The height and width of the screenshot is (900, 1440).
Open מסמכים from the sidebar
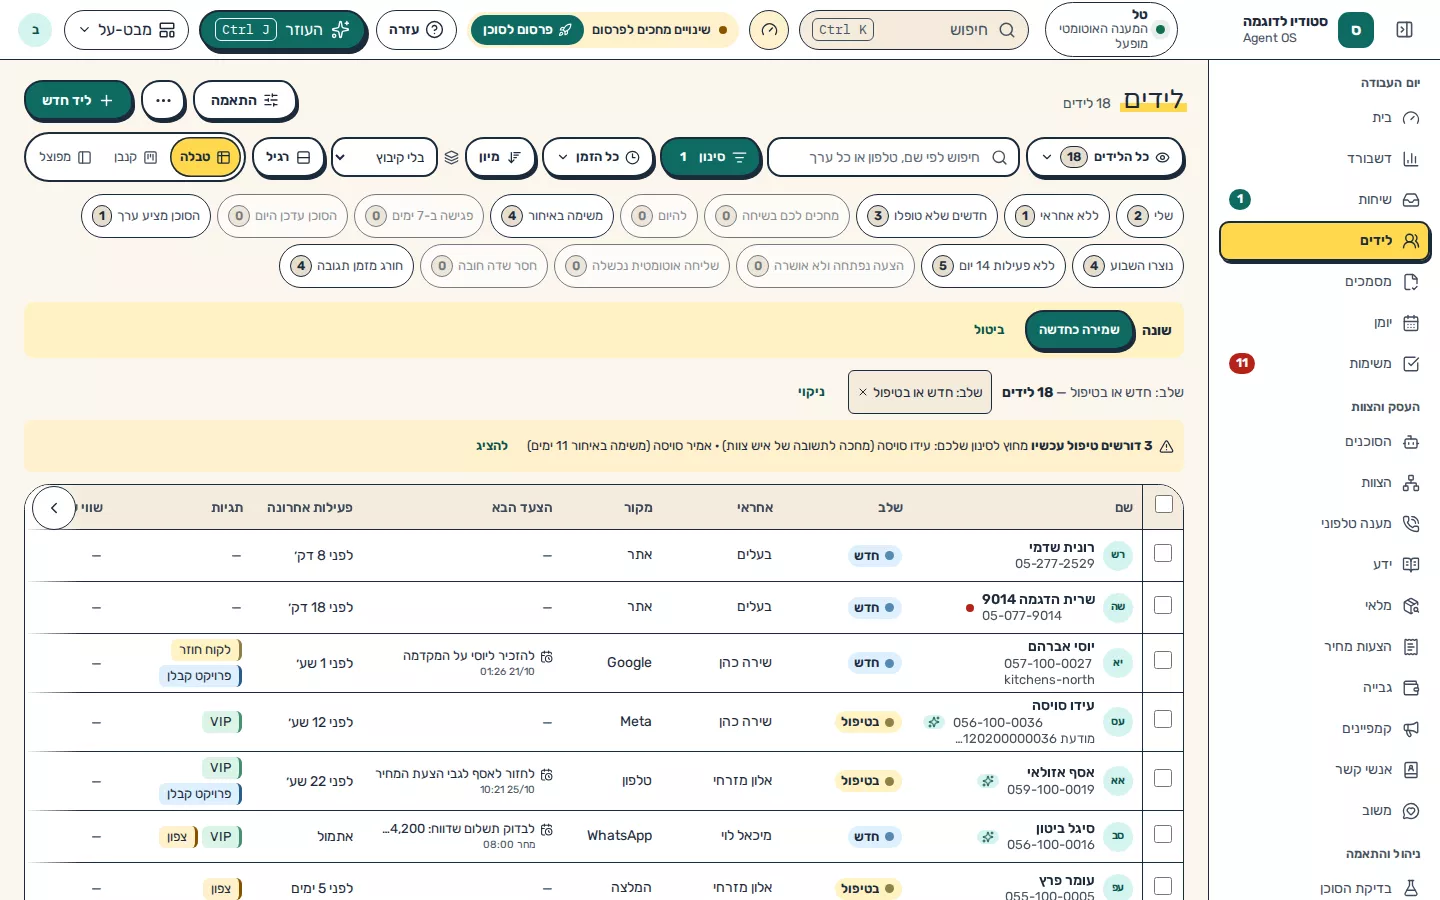[1324, 282]
